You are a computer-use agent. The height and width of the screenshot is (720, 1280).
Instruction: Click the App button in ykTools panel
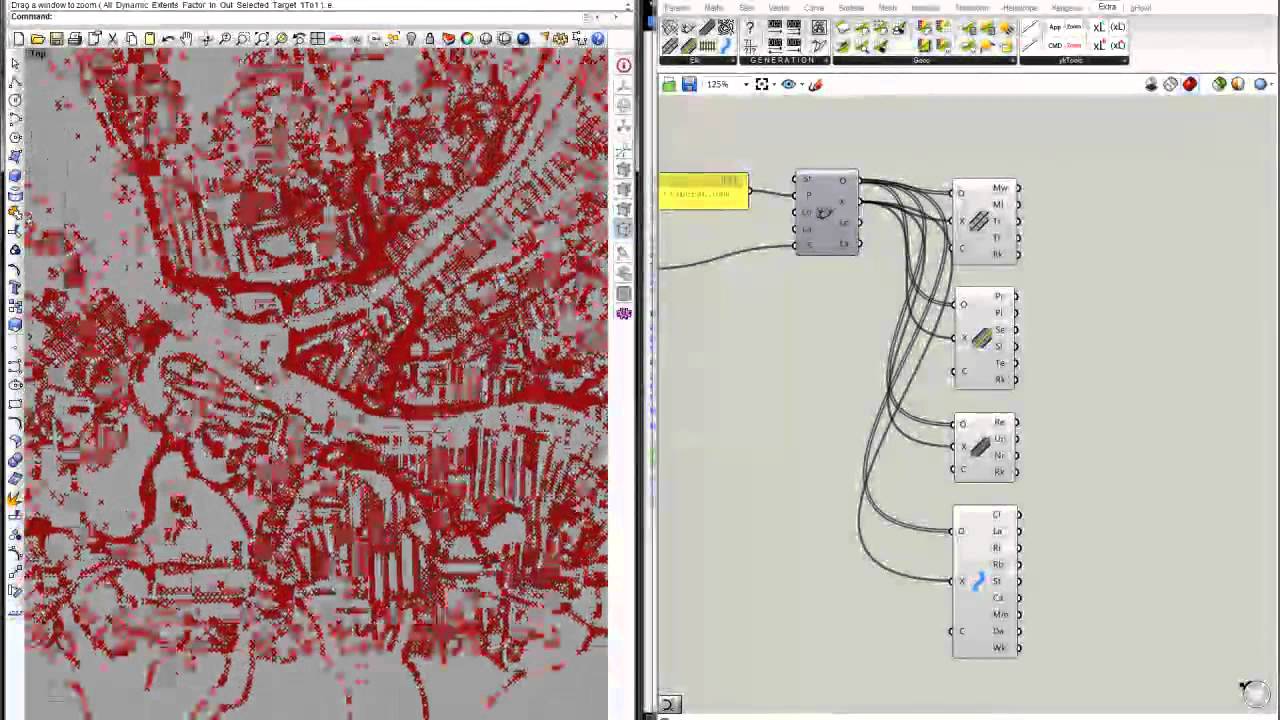tap(1055, 28)
